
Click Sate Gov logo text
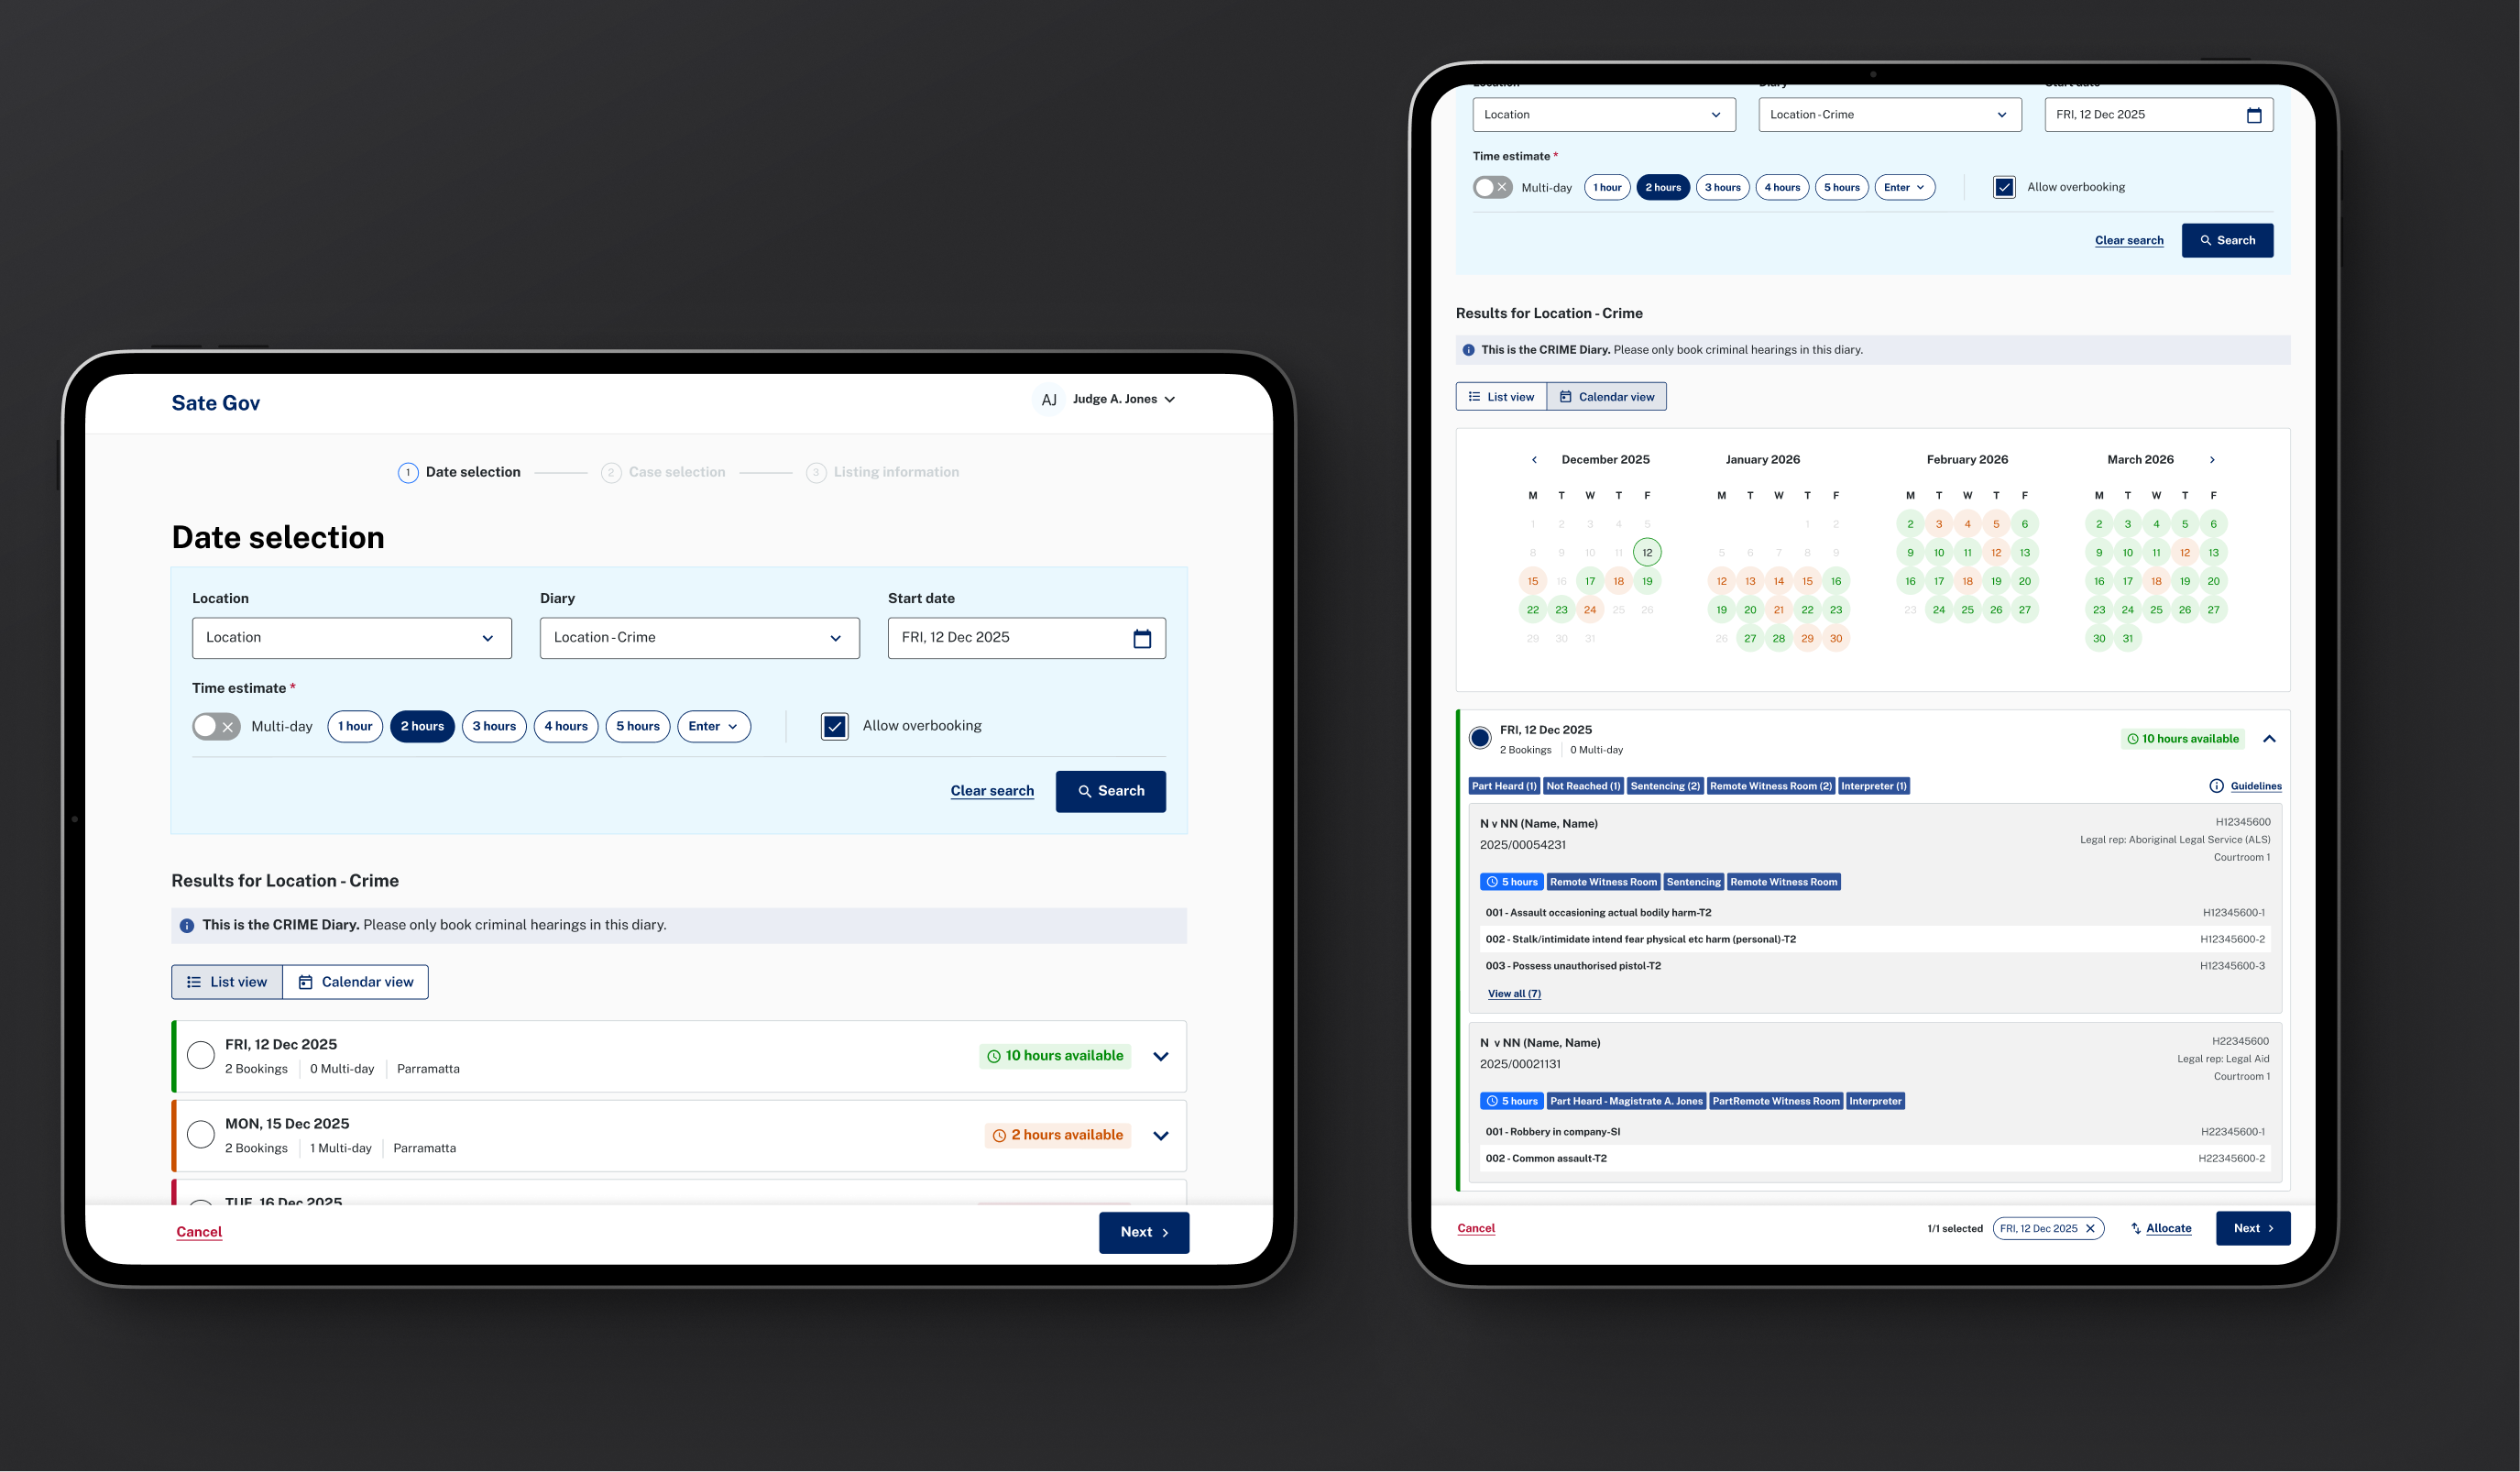(216, 403)
